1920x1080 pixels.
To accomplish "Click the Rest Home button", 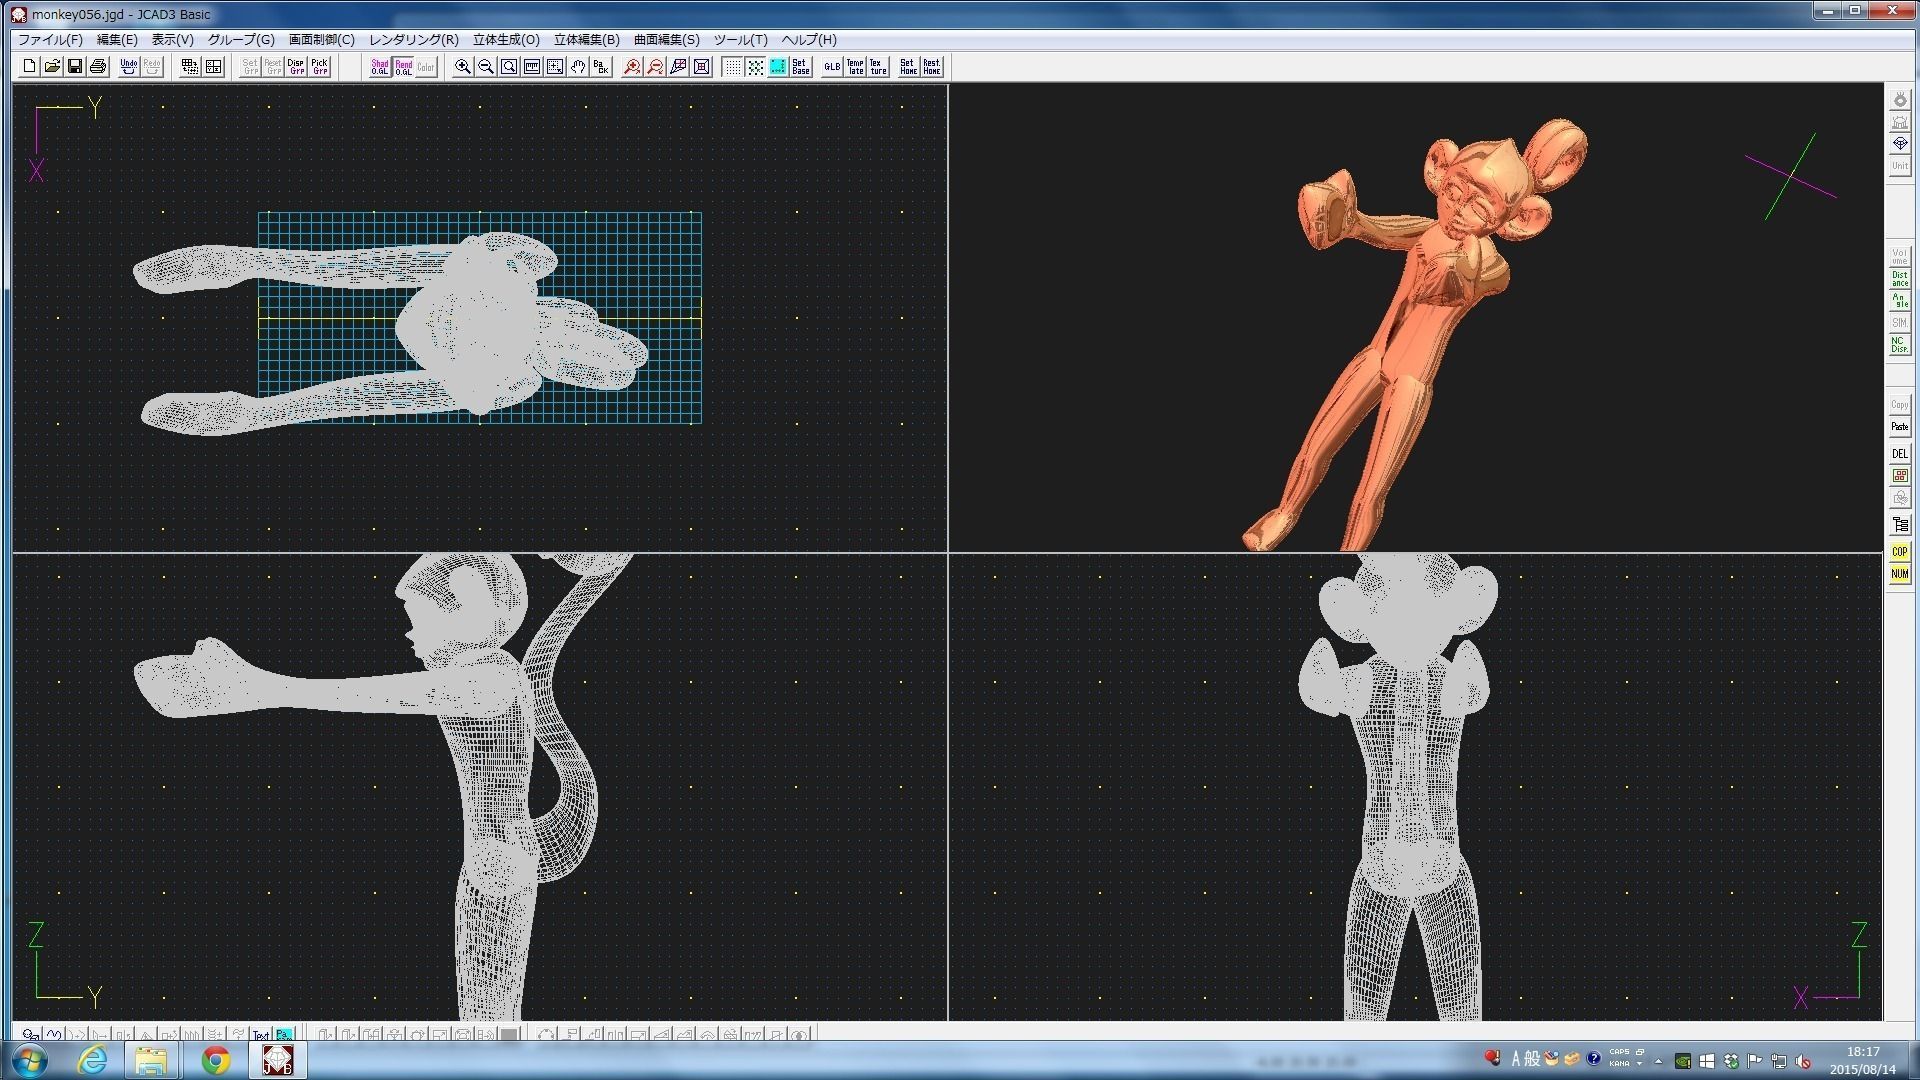I will (x=931, y=67).
